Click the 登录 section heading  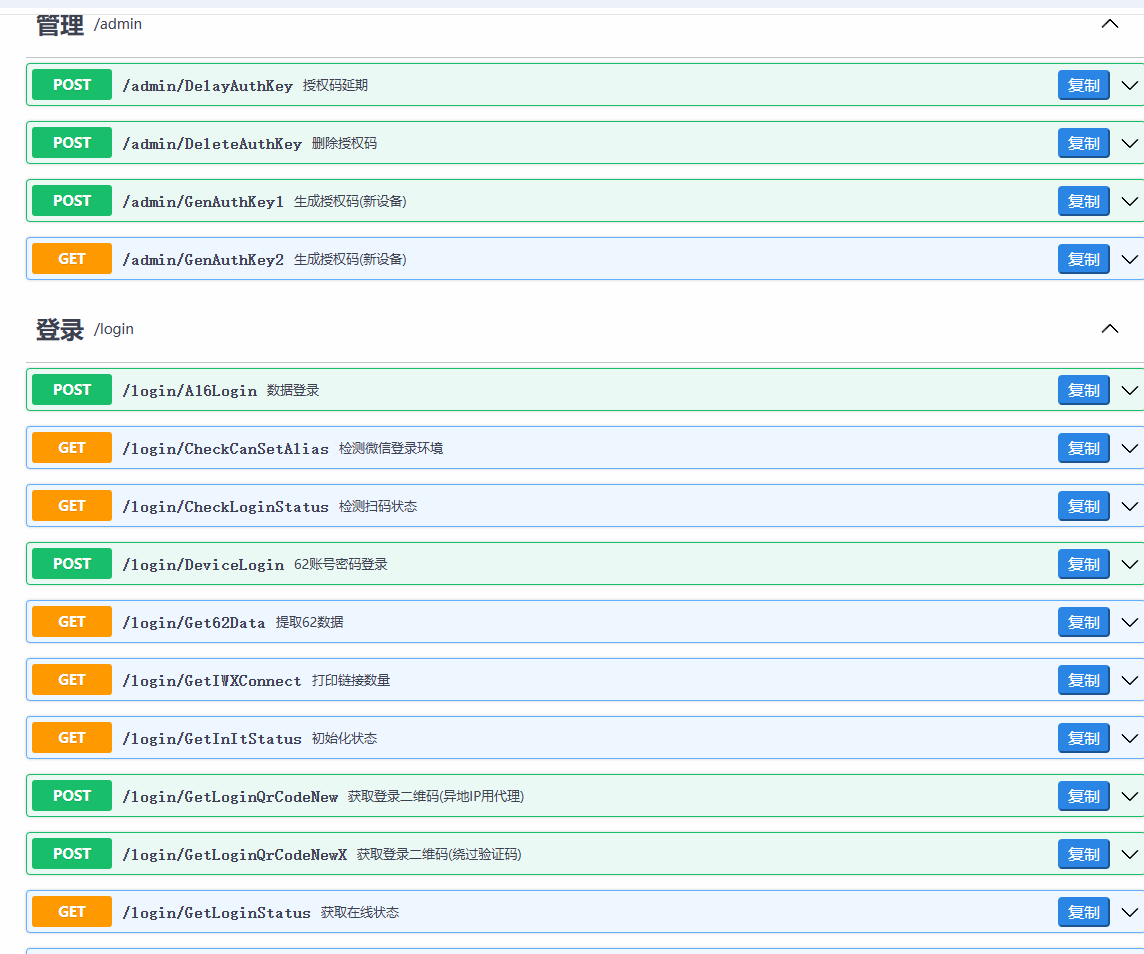[x=60, y=329]
